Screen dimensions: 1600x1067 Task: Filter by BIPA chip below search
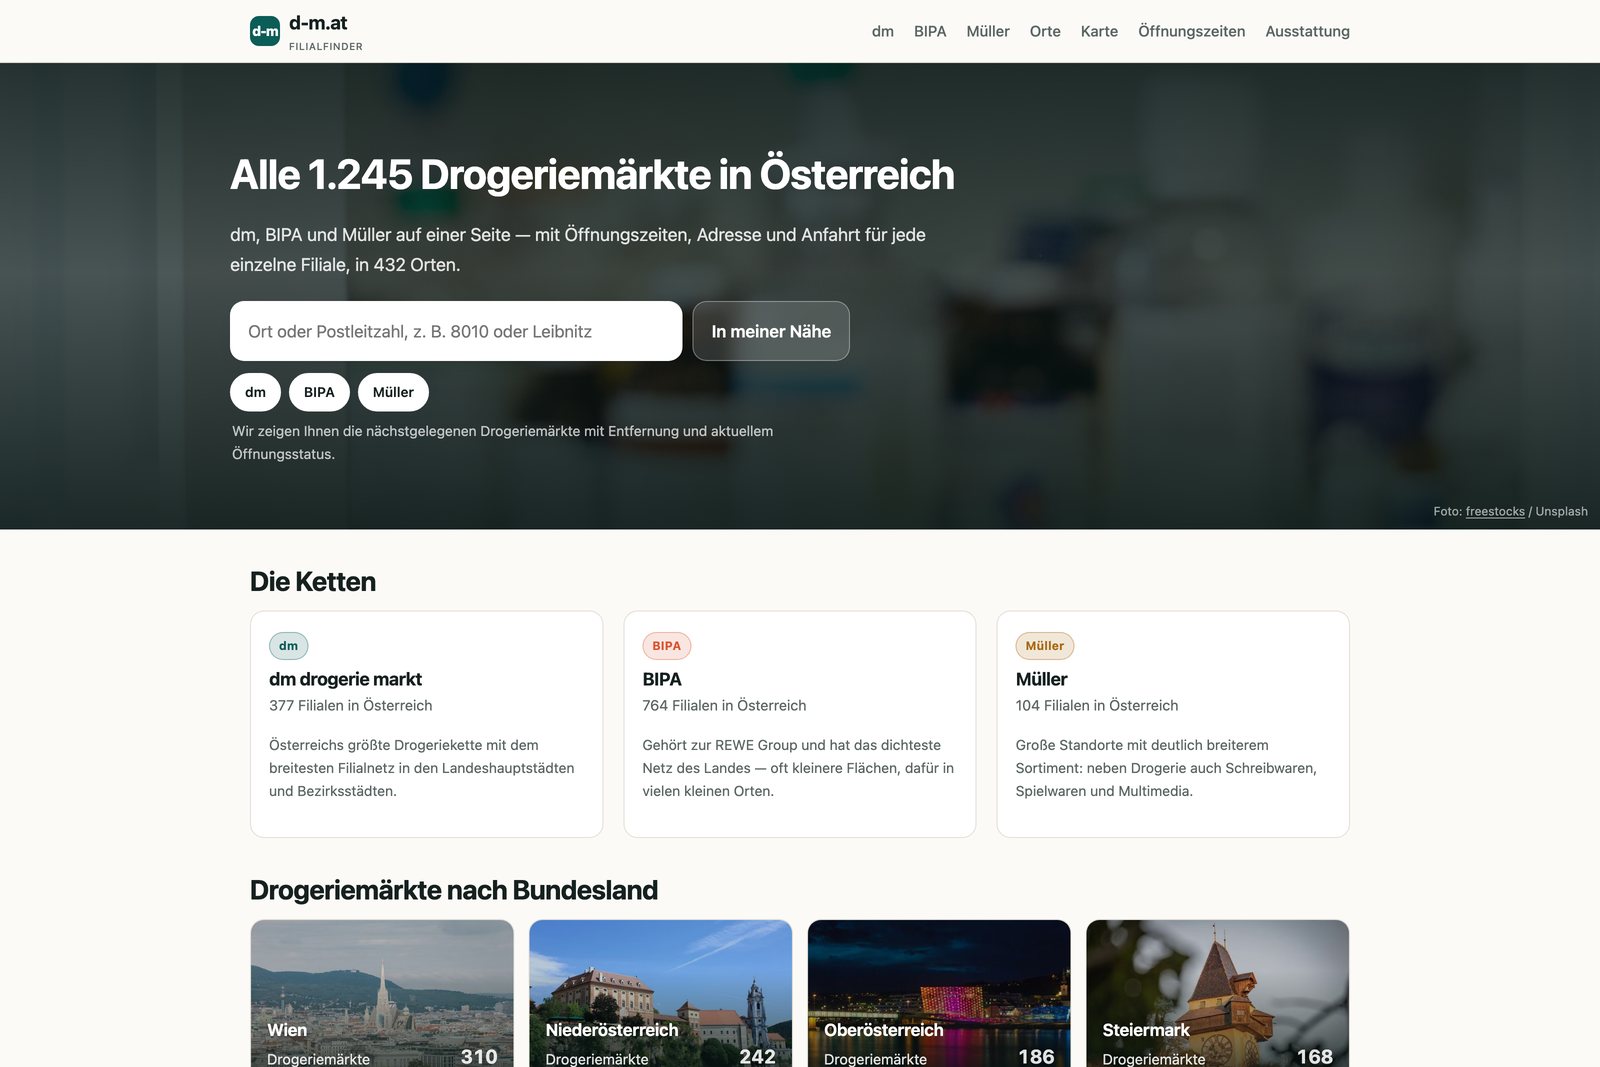tap(319, 392)
